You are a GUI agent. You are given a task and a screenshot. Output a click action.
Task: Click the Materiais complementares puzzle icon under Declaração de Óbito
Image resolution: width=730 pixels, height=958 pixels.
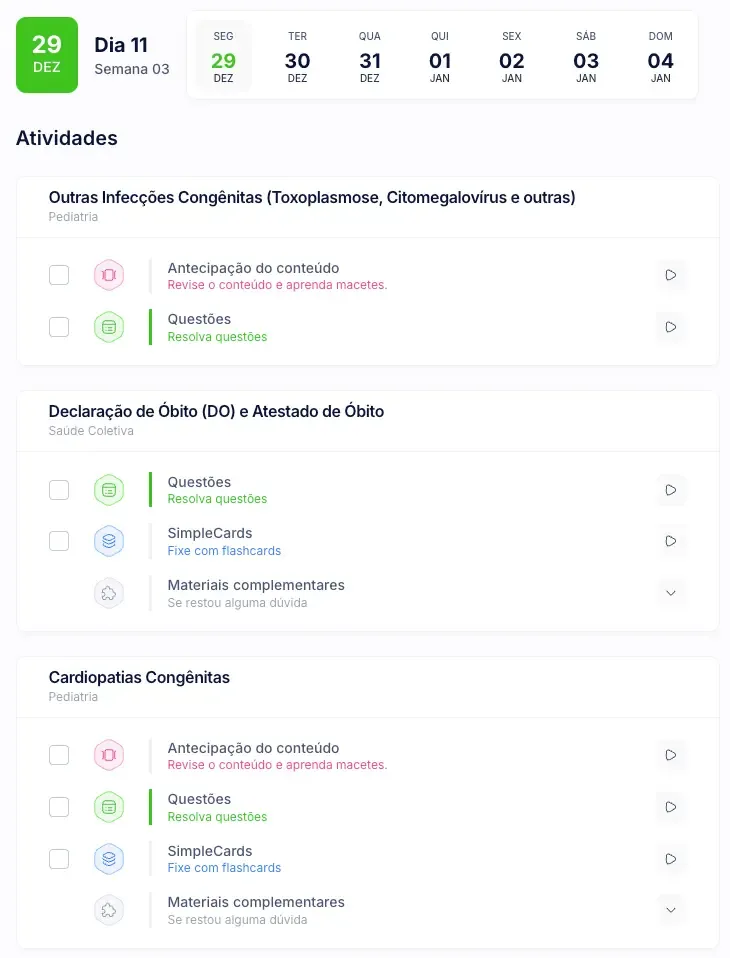109,593
